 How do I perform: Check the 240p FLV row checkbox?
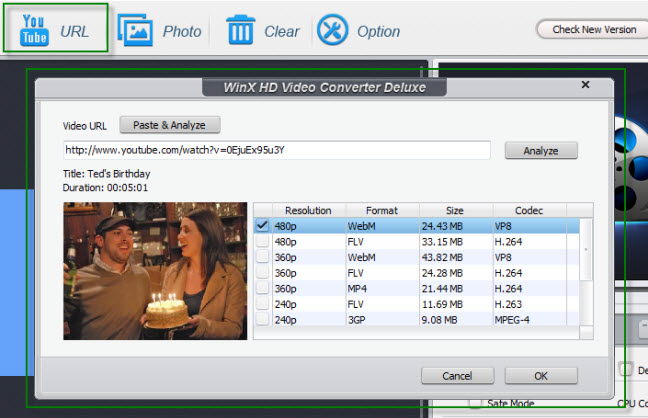[x=262, y=304]
